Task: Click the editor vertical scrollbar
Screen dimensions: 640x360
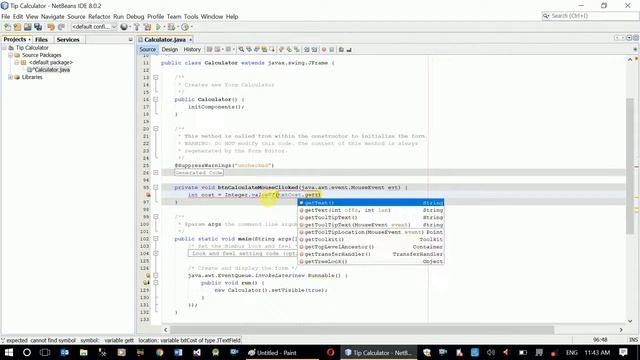Action: [x=630, y=165]
